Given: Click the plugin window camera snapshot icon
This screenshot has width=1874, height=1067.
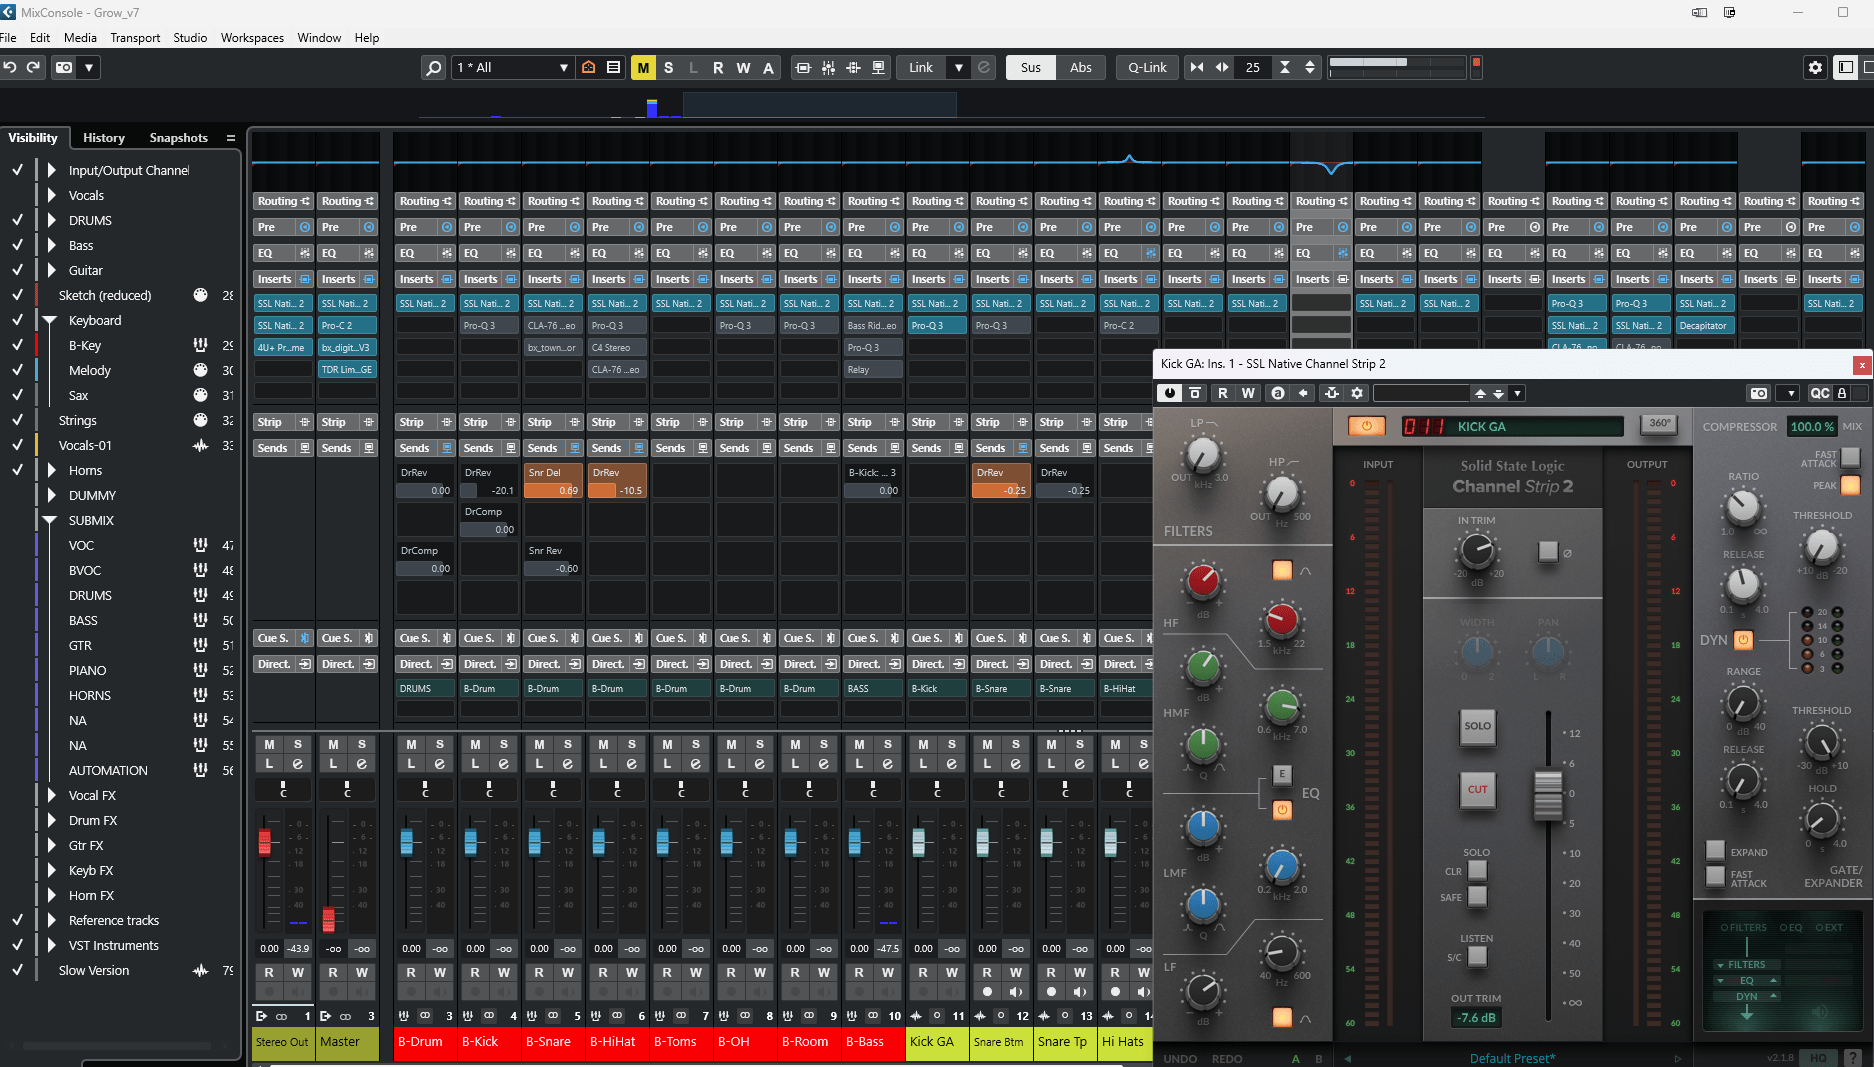Looking at the screenshot, I should point(1759,393).
